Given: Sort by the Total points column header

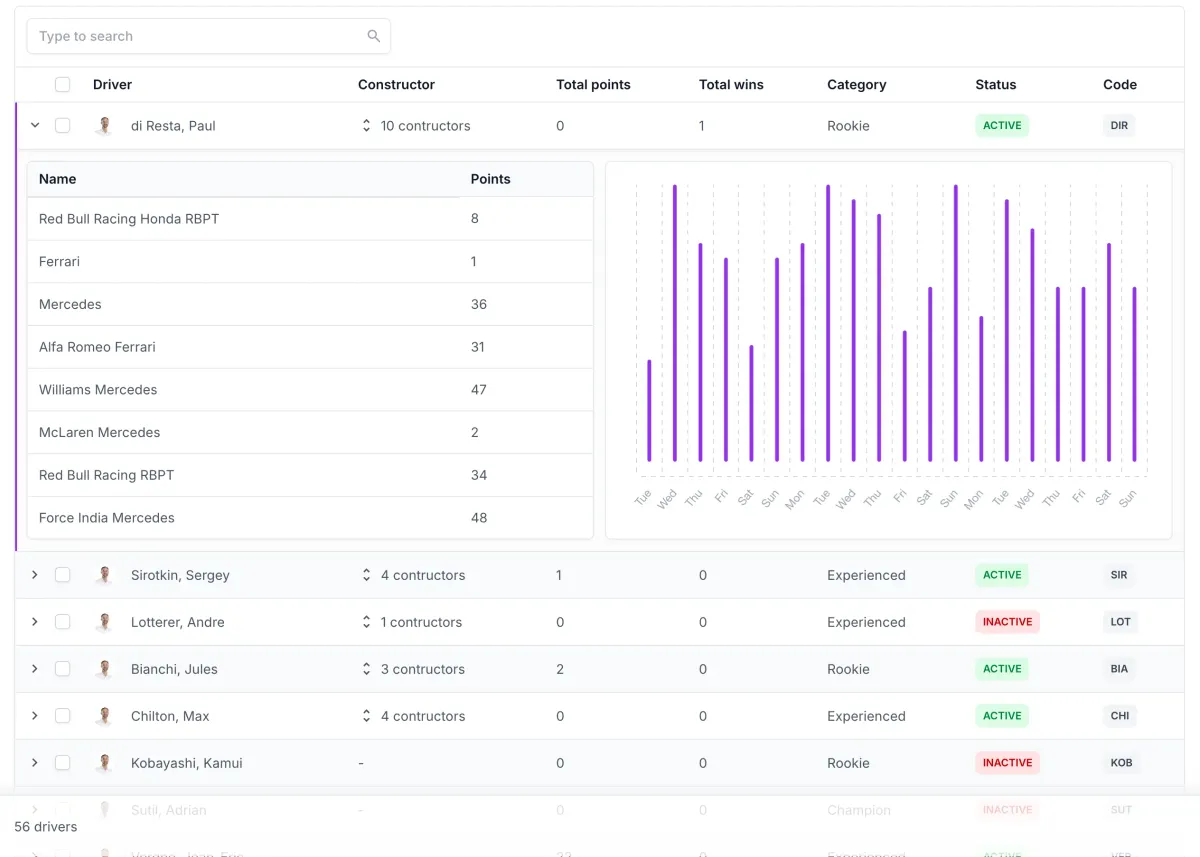Looking at the screenshot, I should pos(593,85).
